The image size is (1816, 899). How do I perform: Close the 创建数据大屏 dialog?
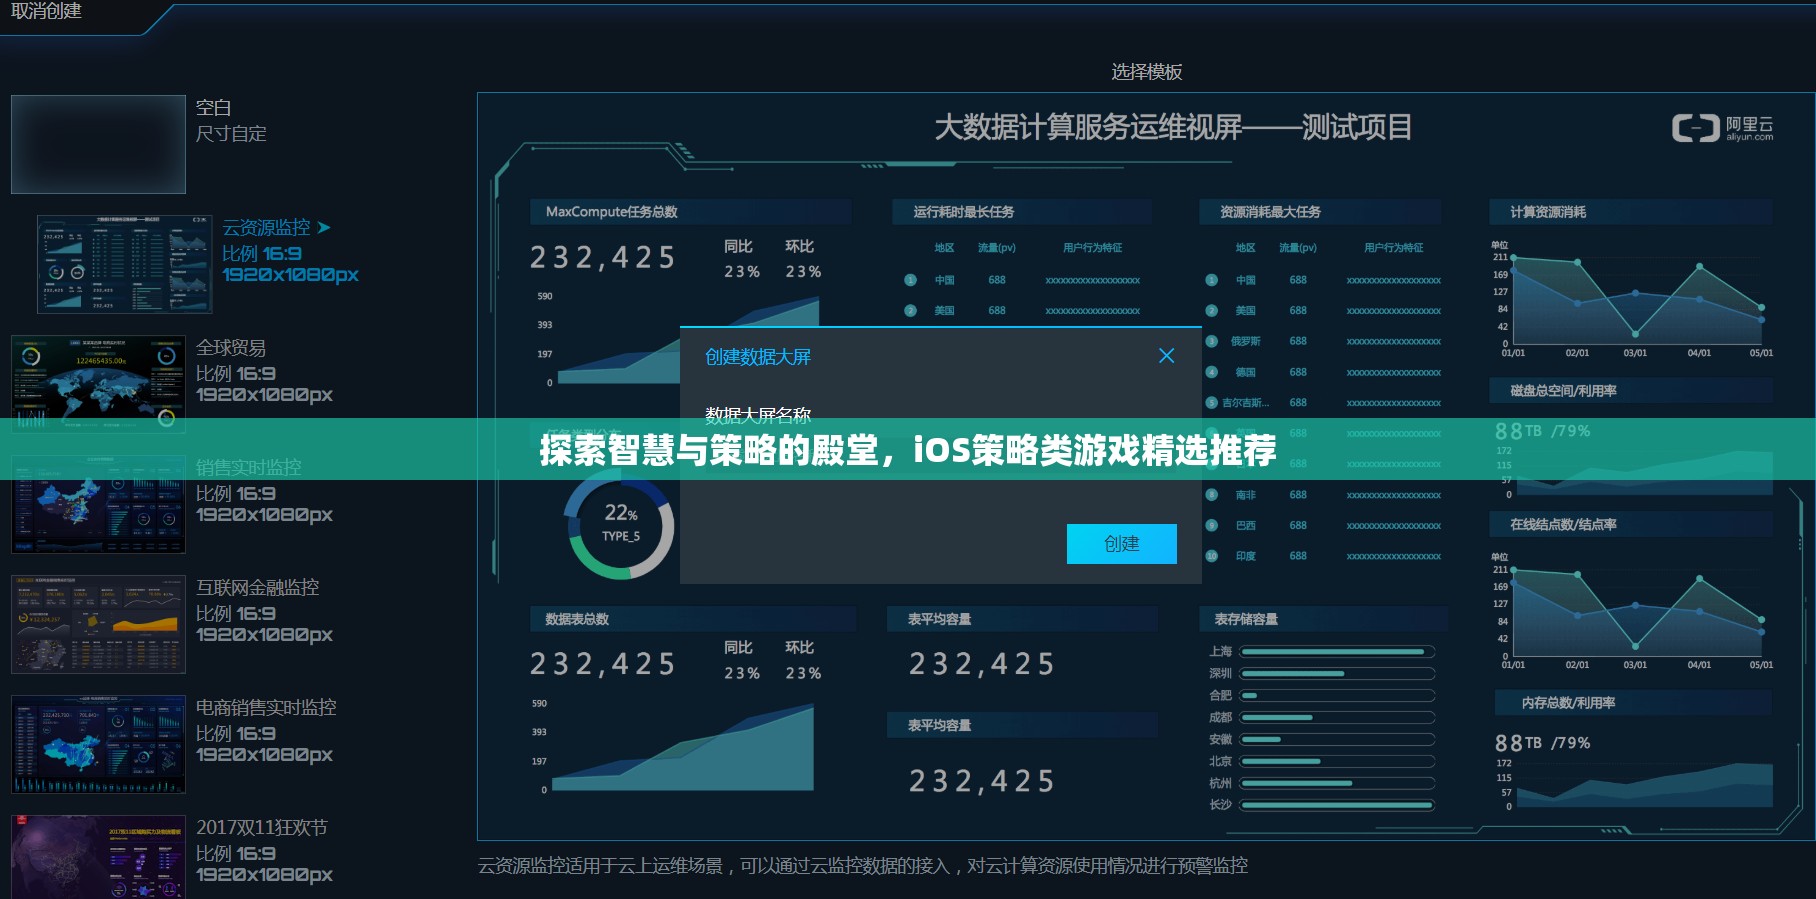[x=1166, y=356]
